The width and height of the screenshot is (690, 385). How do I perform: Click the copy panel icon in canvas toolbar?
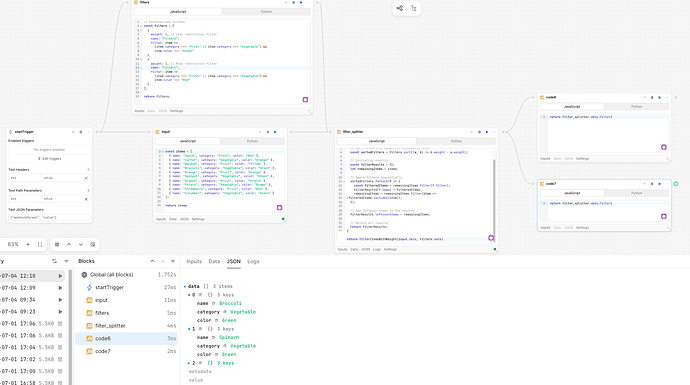(92, 244)
